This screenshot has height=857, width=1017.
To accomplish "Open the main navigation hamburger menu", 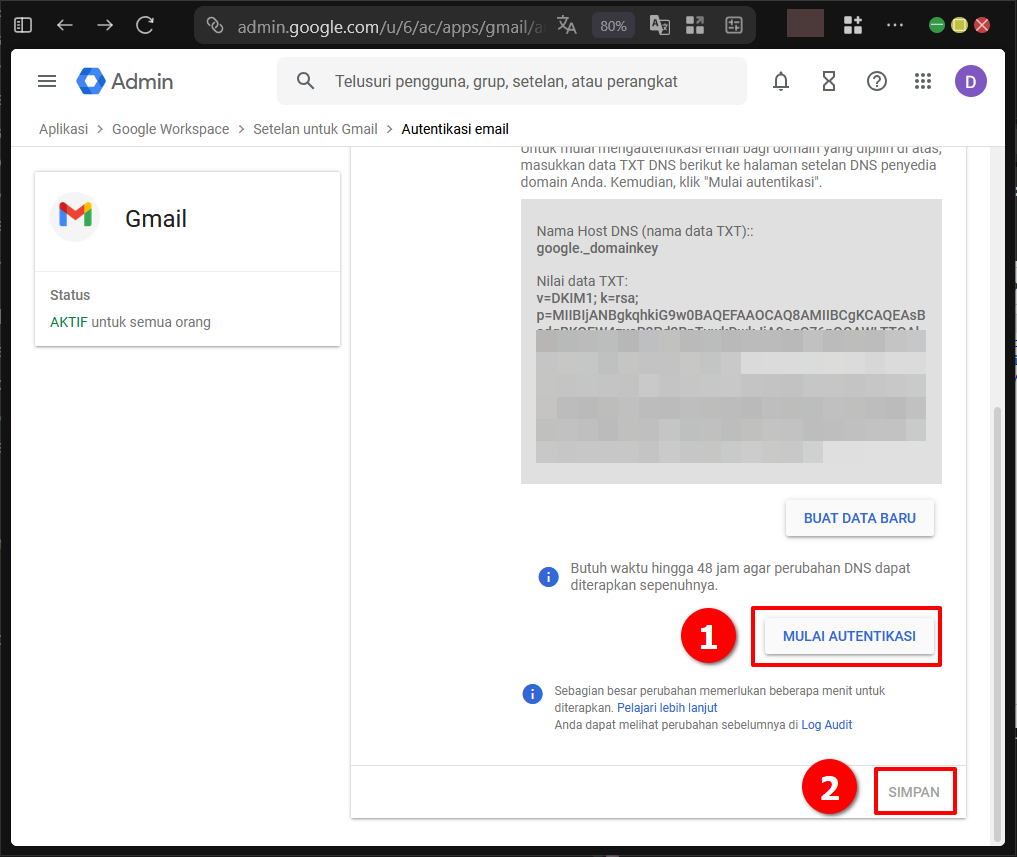I will coord(46,81).
